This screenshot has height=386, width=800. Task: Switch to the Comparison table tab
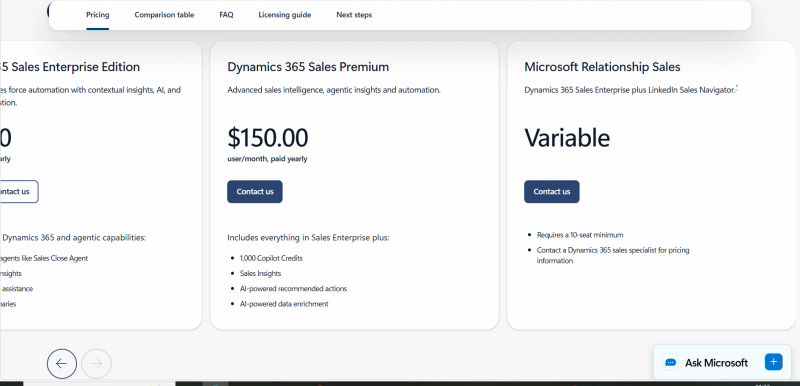(x=164, y=15)
